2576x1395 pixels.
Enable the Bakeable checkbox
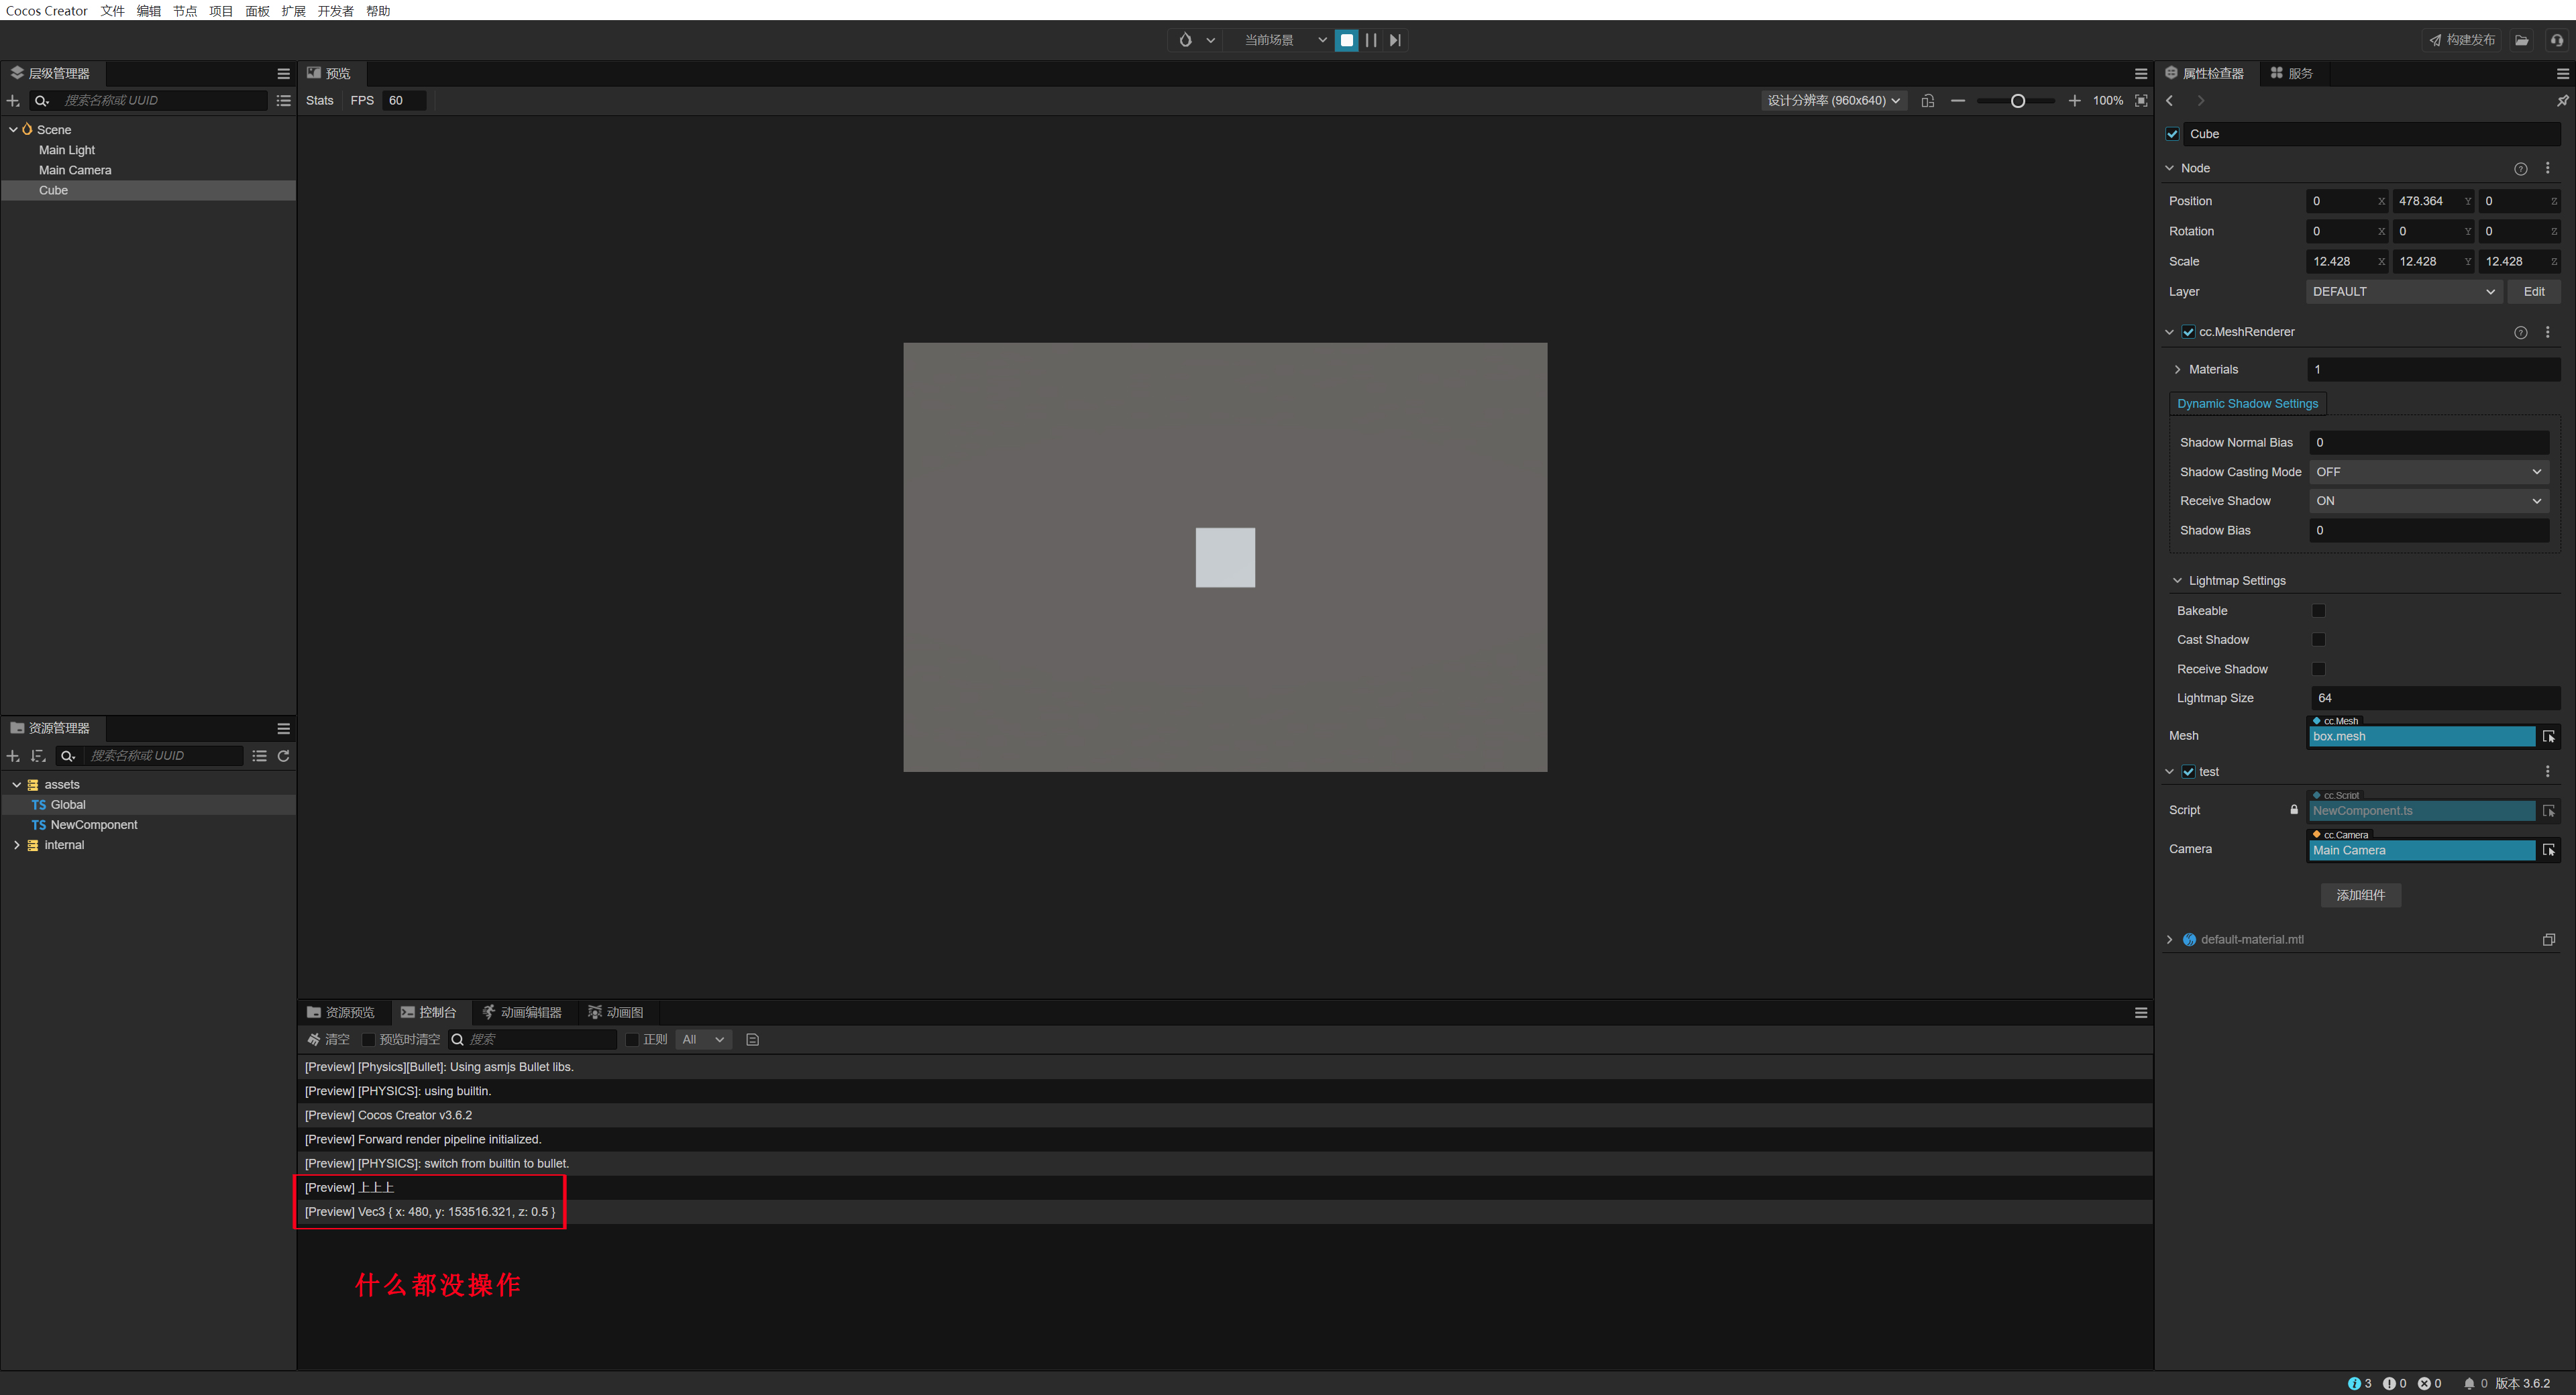click(2318, 611)
